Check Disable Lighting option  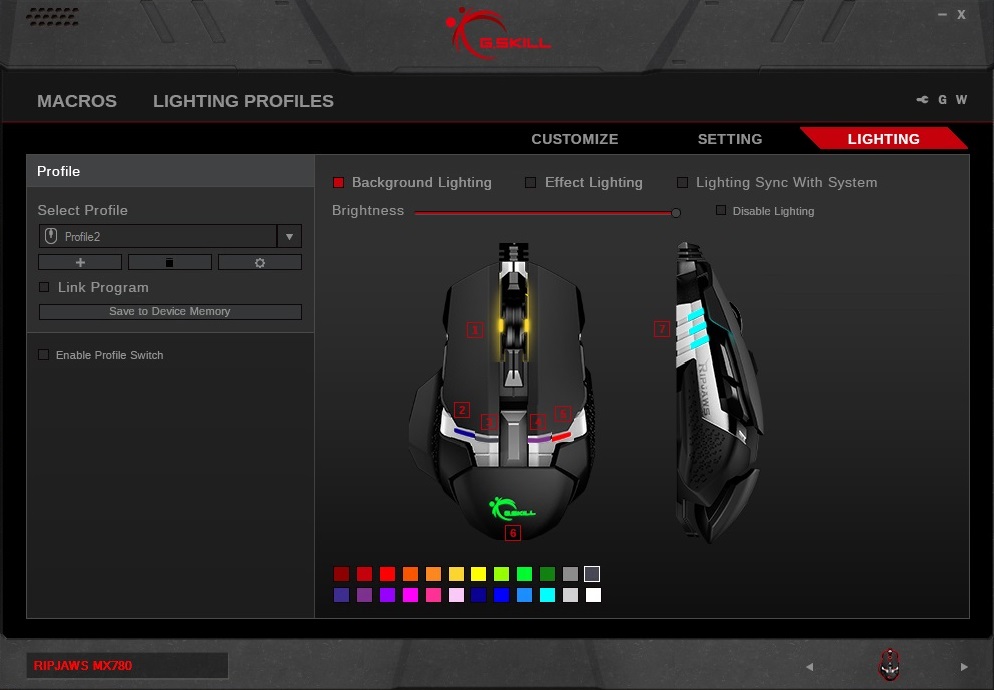tap(721, 210)
